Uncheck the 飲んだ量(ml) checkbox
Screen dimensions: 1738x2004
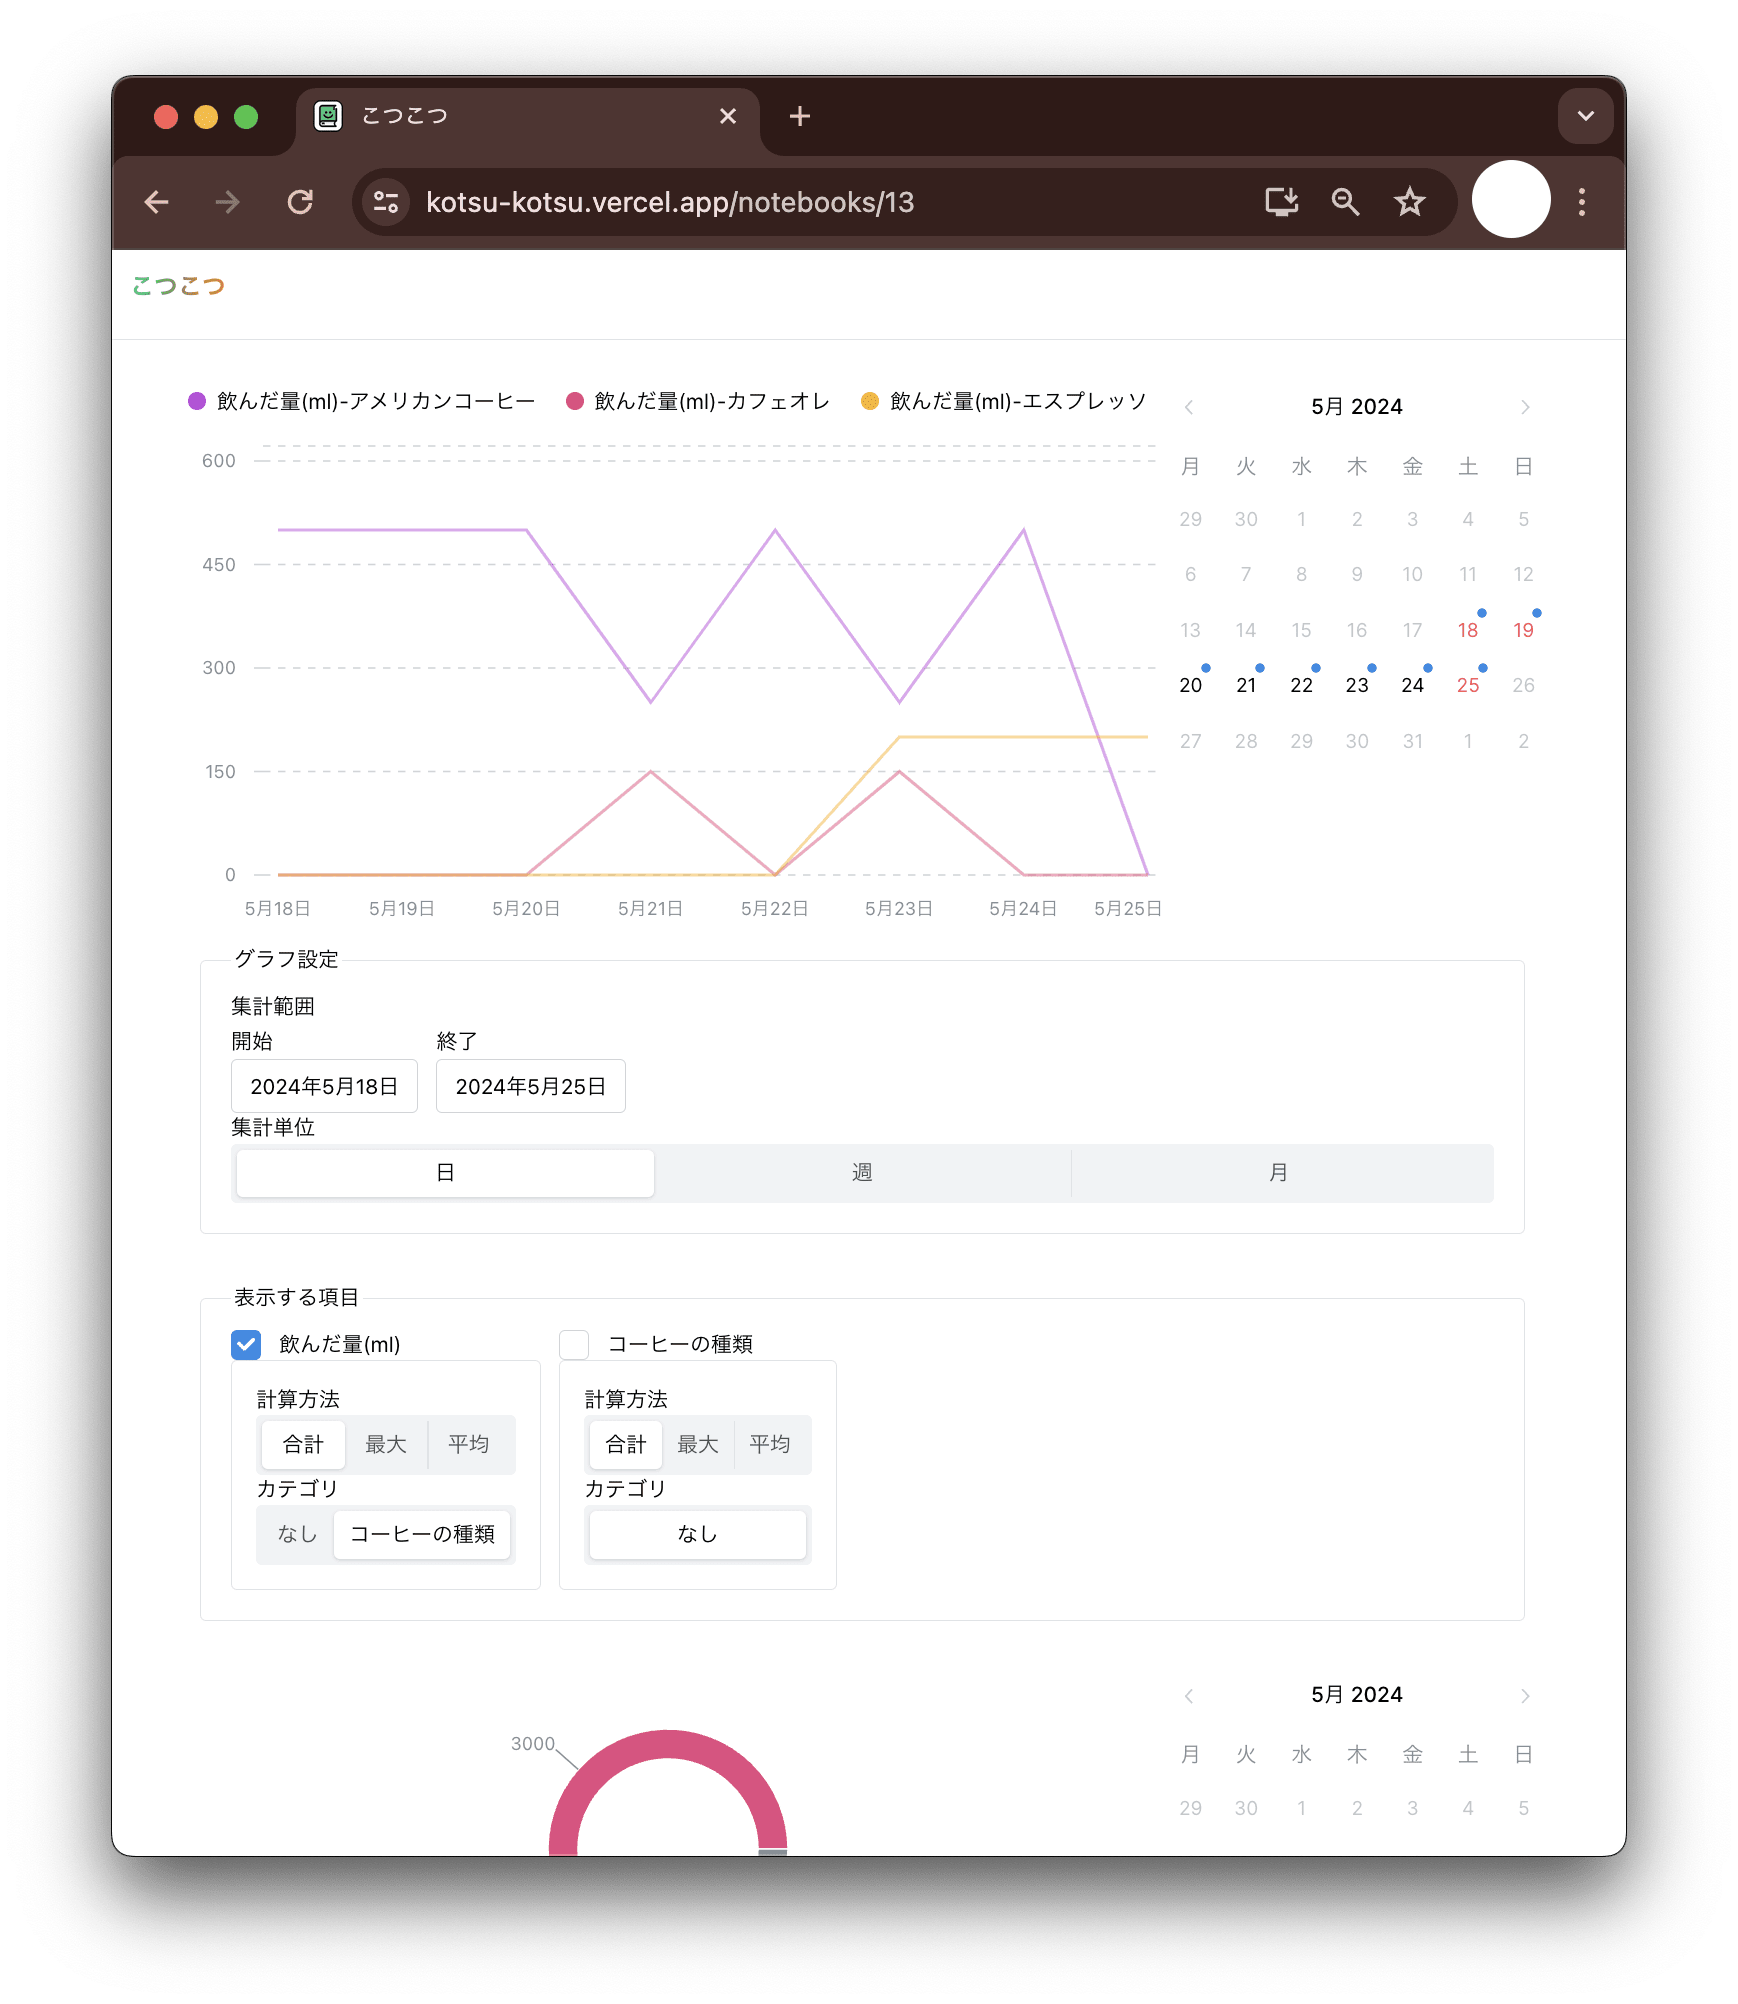point(245,1345)
